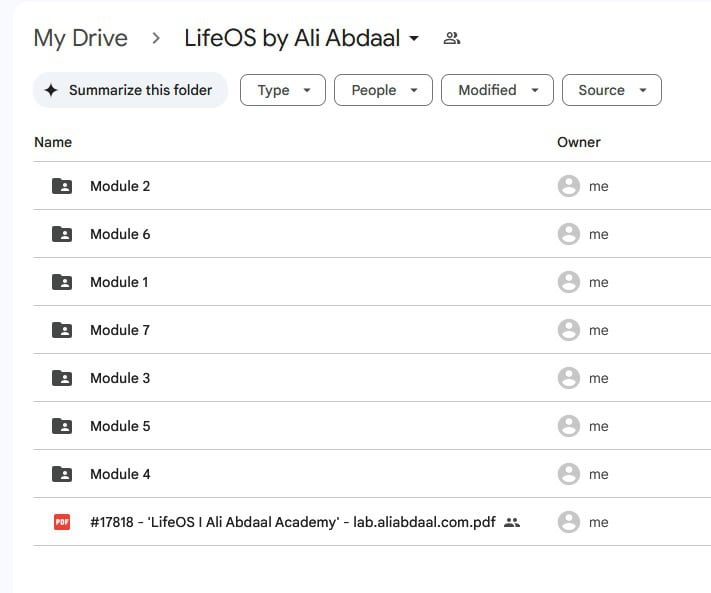The height and width of the screenshot is (593, 711).
Task: Open the LifeOS Ali Abdaal Academy PDF file
Action: (292, 522)
